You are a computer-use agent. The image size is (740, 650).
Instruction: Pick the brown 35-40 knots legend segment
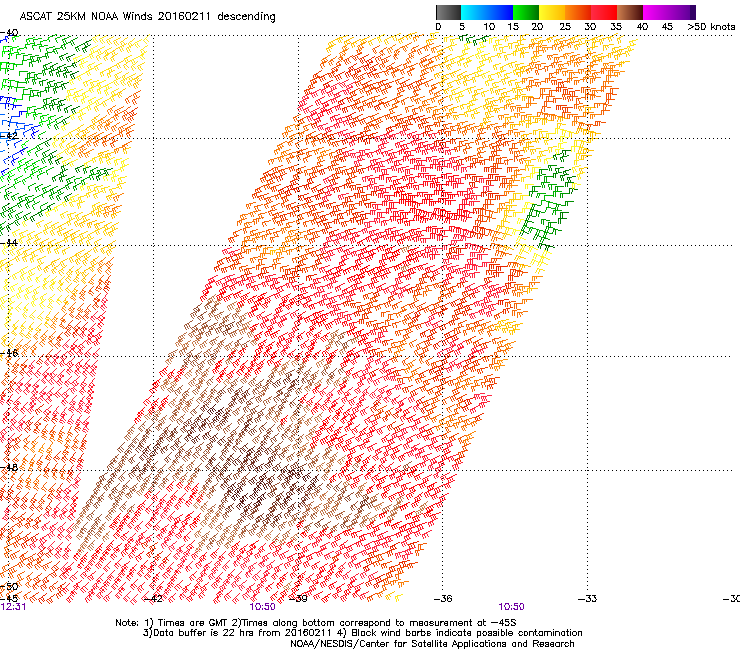pos(630,12)
